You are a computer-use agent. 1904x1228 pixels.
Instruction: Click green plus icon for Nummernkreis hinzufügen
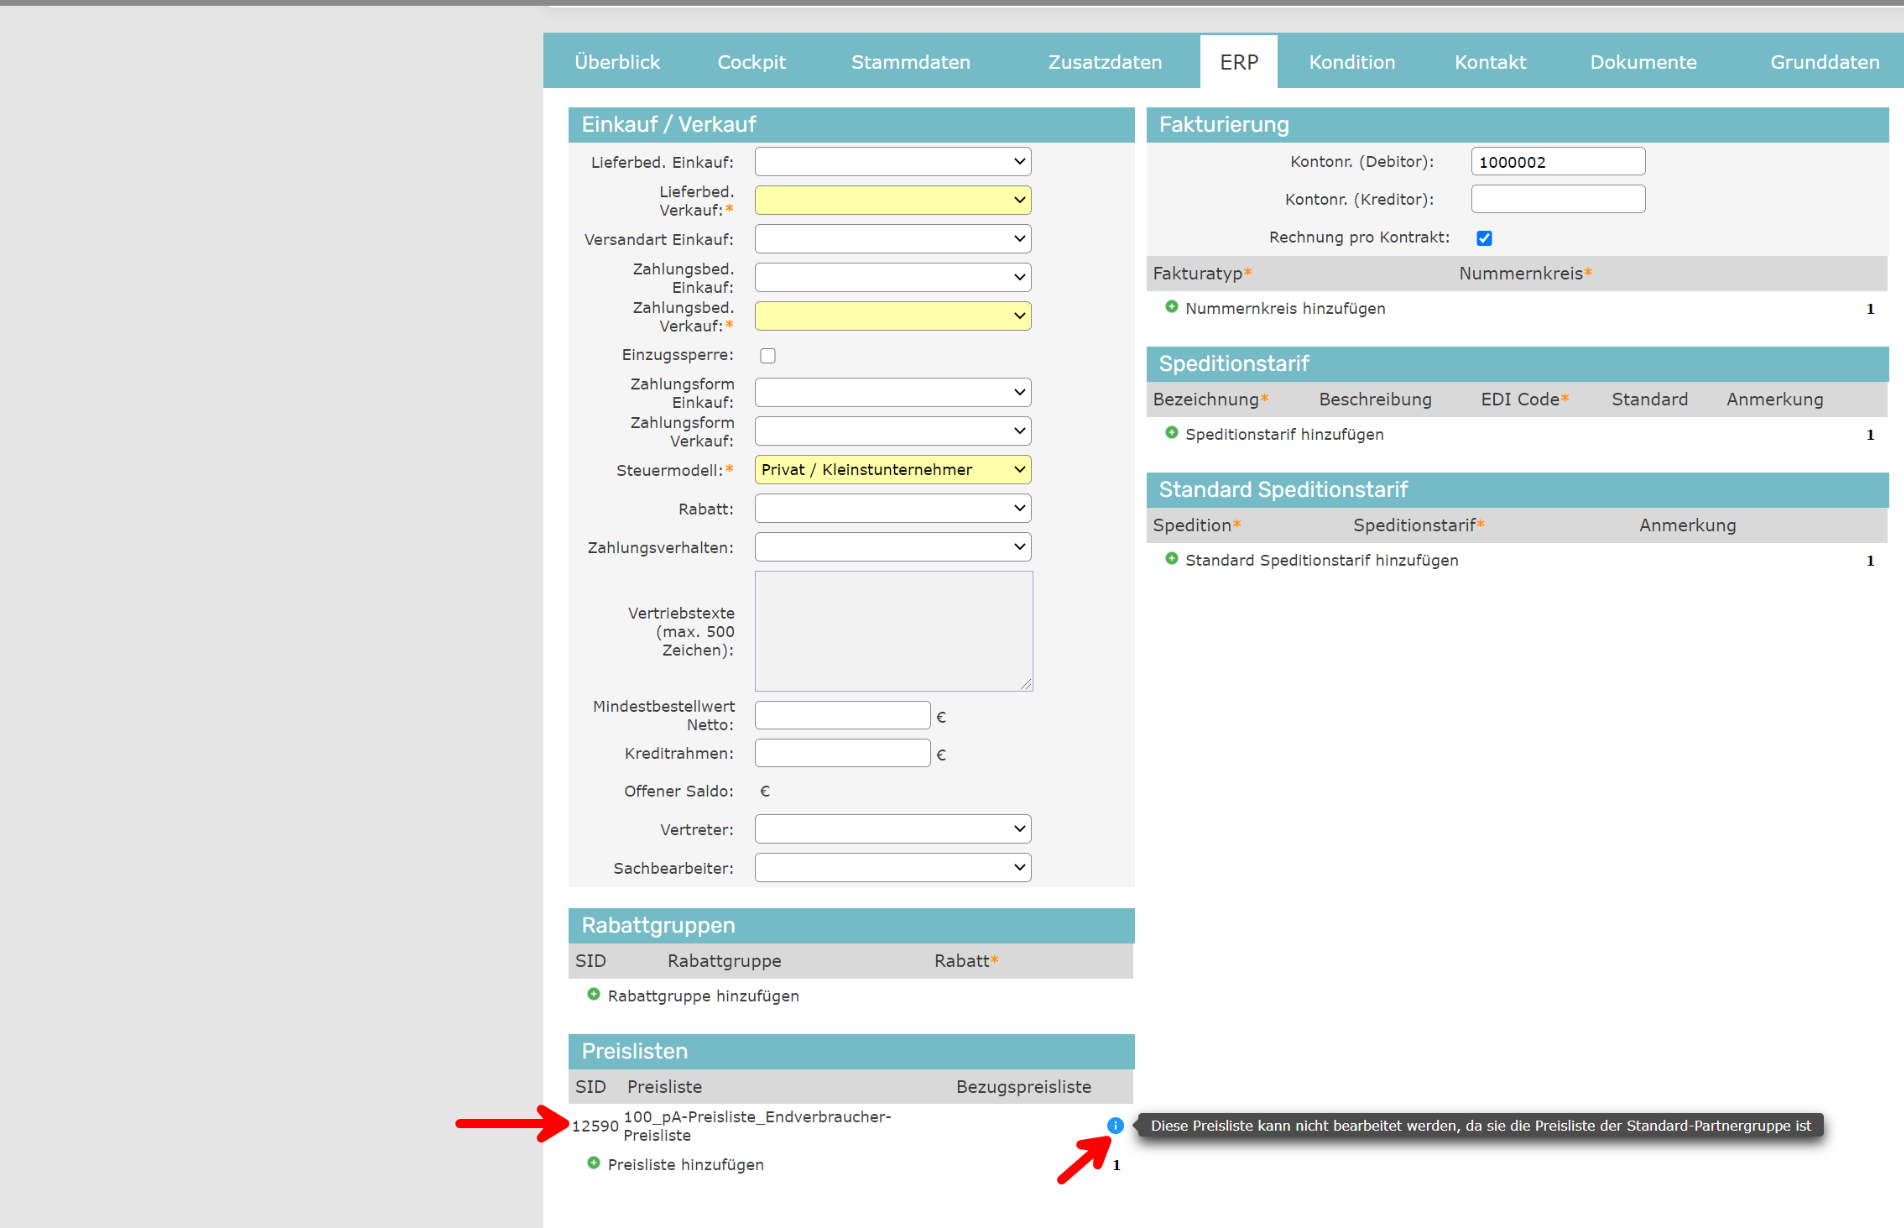point(1172,308)
